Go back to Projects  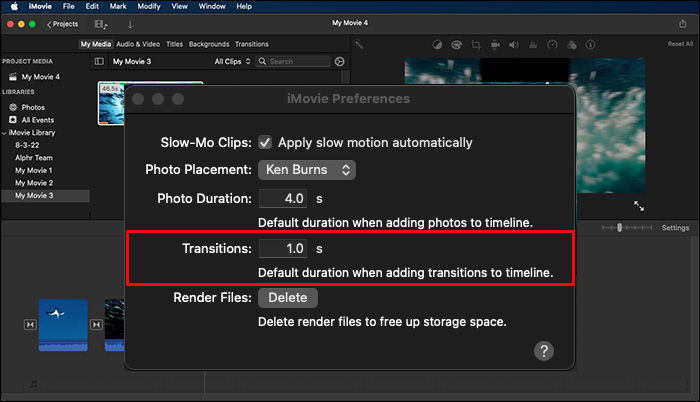[x=62, y=23]
